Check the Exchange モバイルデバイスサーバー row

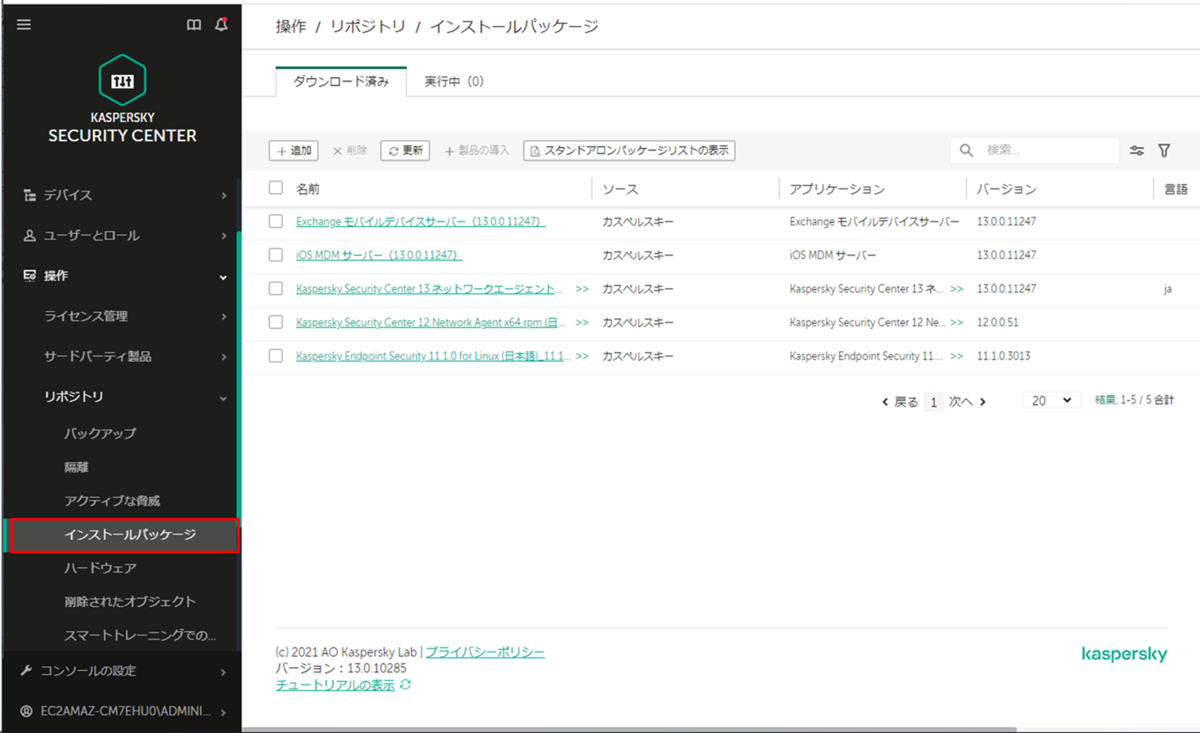[x=276, y=221]
